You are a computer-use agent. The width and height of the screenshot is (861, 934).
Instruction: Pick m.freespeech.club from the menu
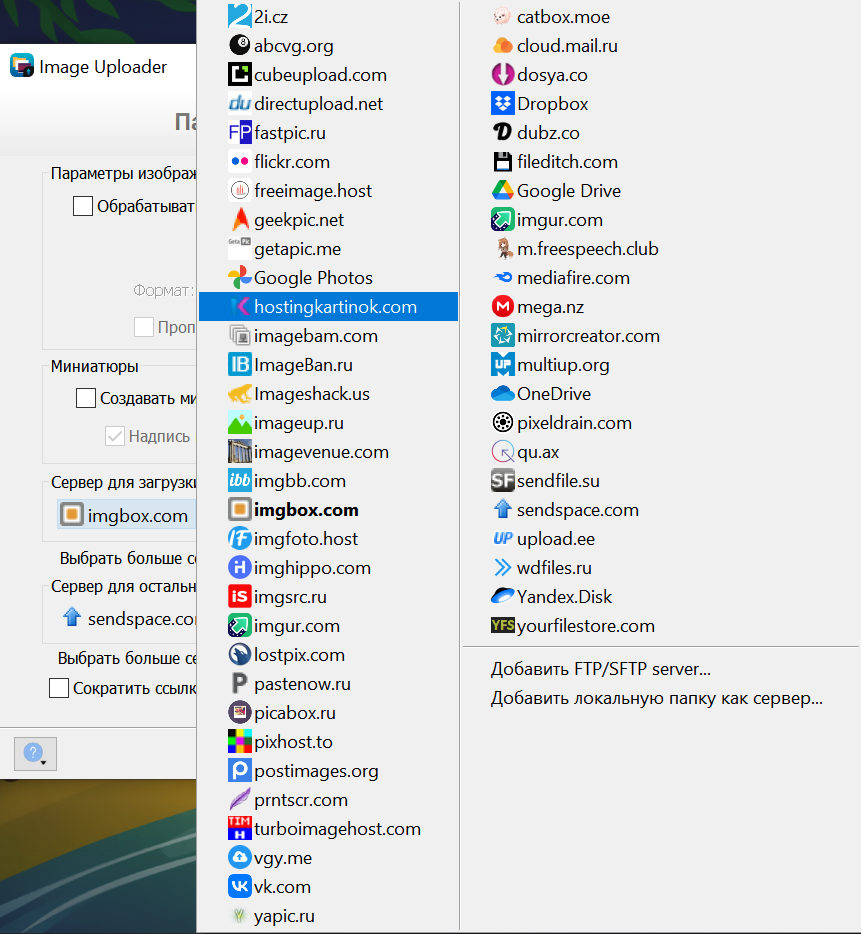coord(661,249)
